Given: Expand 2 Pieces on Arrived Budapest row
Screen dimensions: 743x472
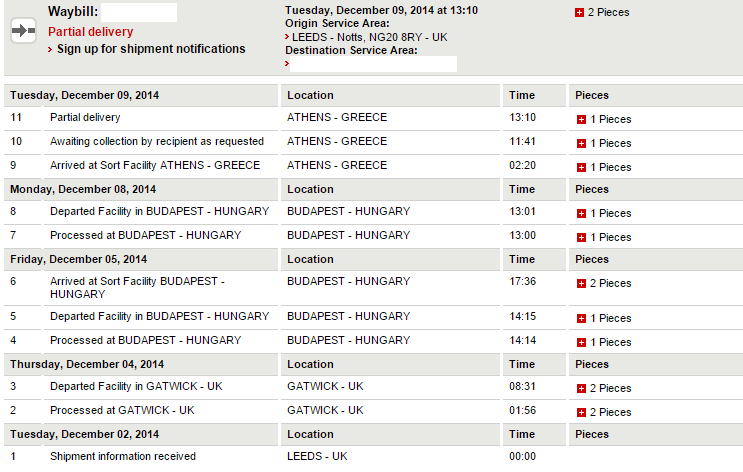Looking at the screenshot, I should [x=581, y=283].
